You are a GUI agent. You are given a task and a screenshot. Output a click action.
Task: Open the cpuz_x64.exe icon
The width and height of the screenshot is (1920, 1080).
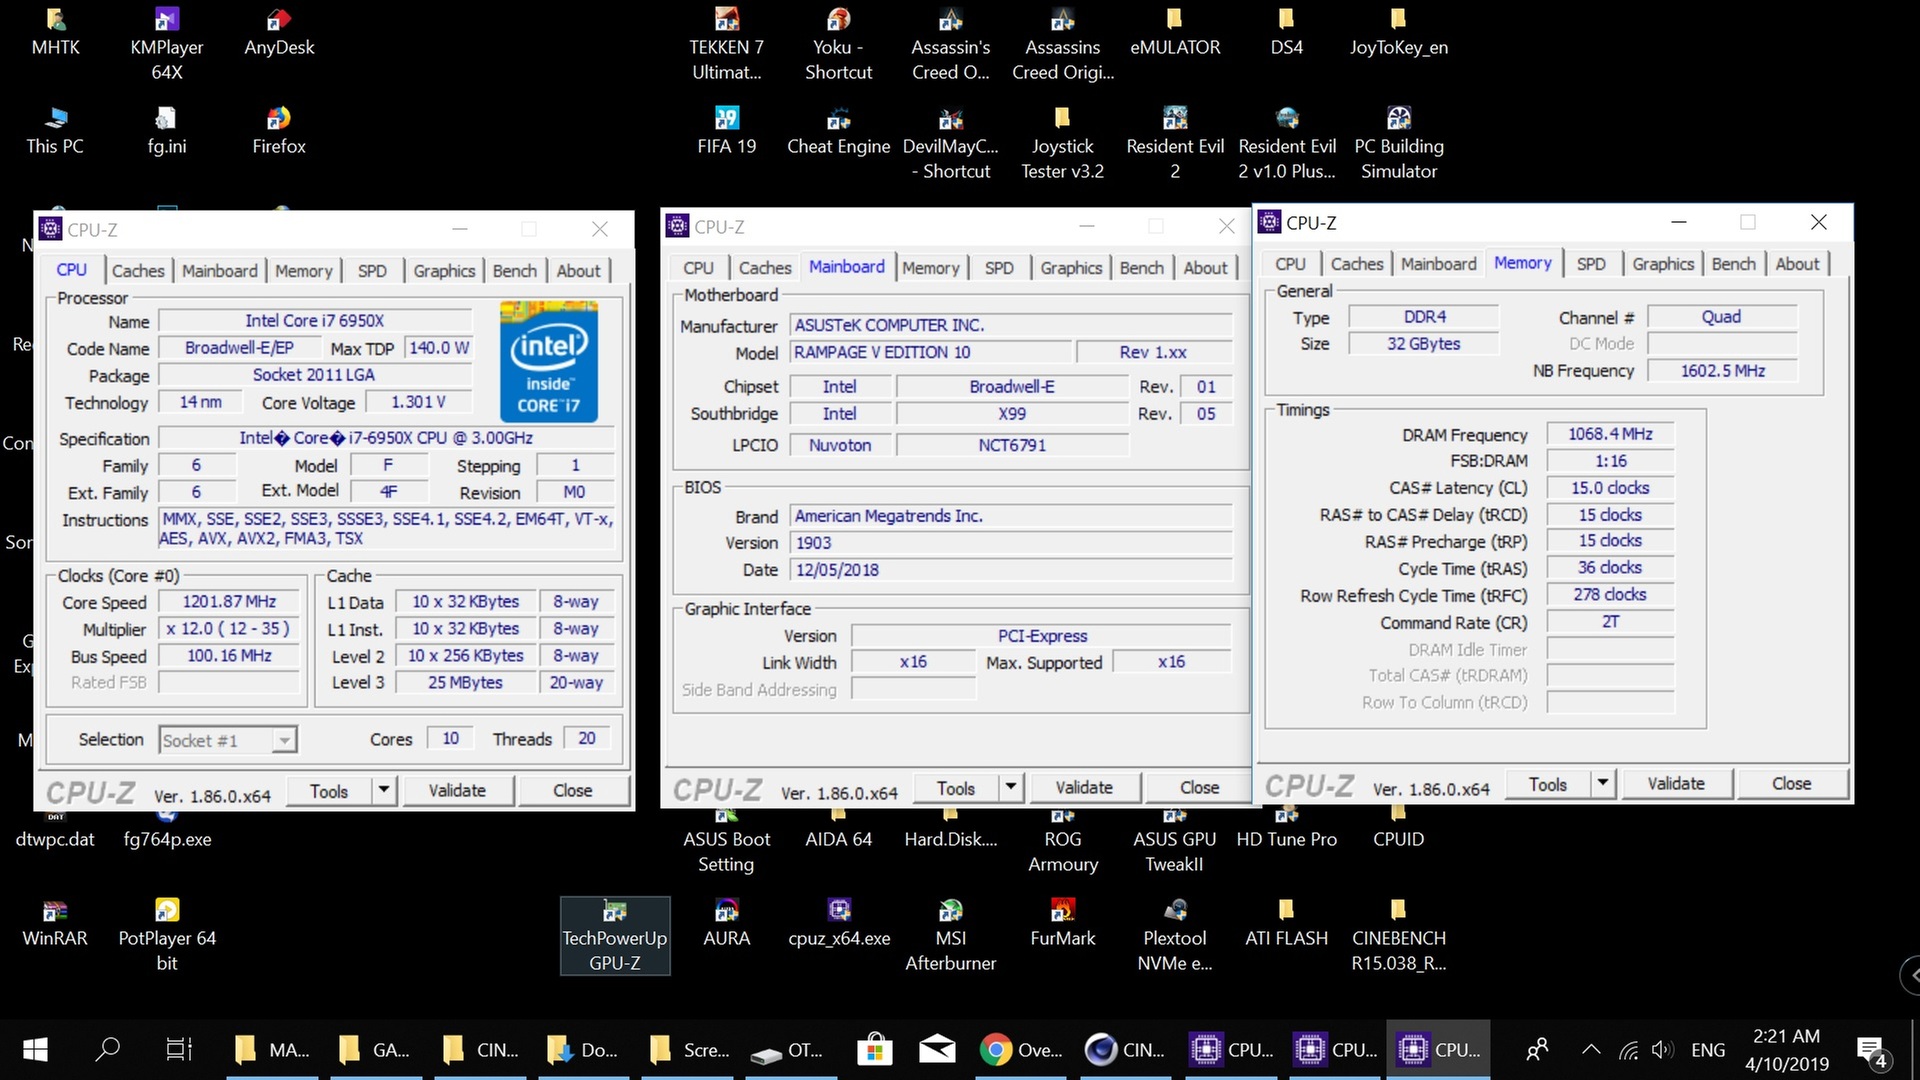click(839, 924)
